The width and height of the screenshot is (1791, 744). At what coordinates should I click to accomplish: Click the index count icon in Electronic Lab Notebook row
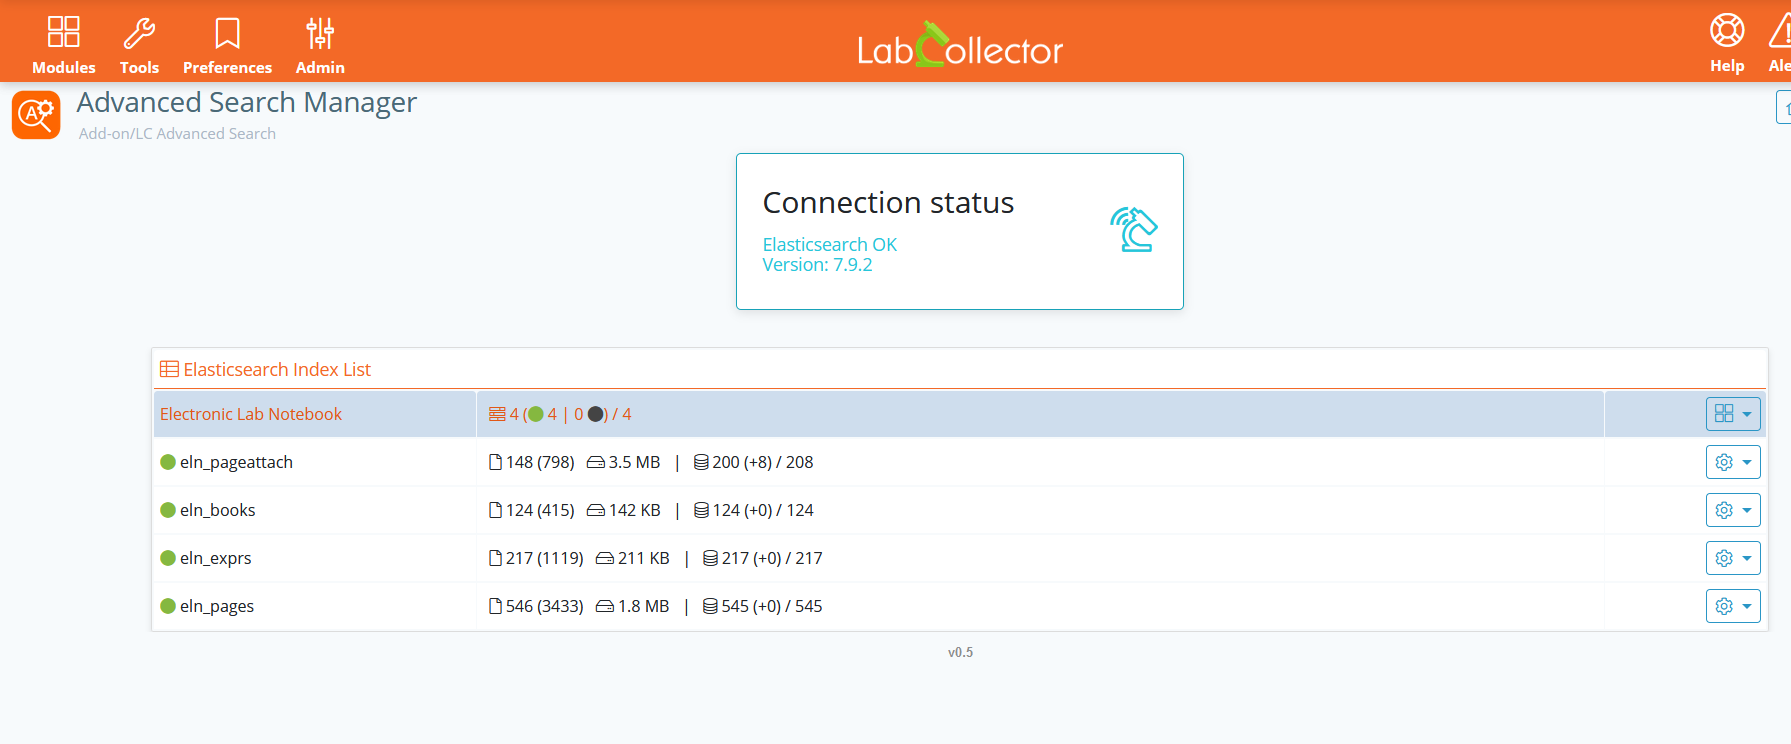(x=497, y=414)
